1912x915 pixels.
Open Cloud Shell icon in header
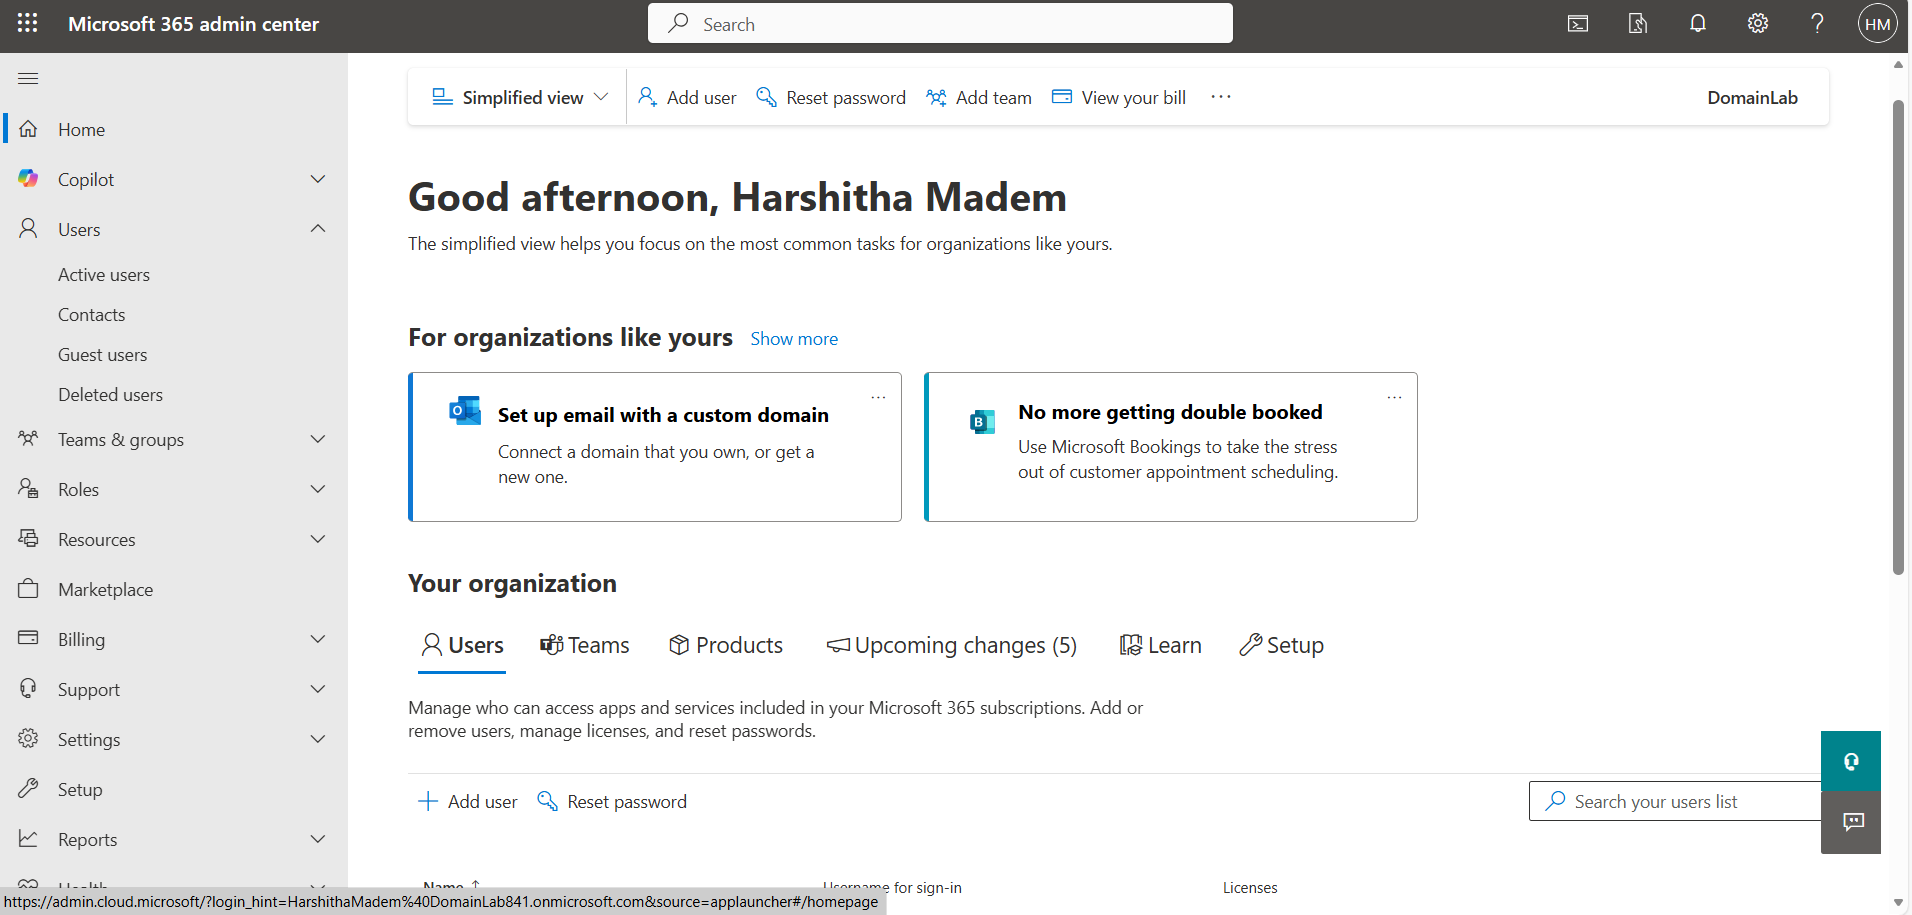click(x=1578, y=24)
